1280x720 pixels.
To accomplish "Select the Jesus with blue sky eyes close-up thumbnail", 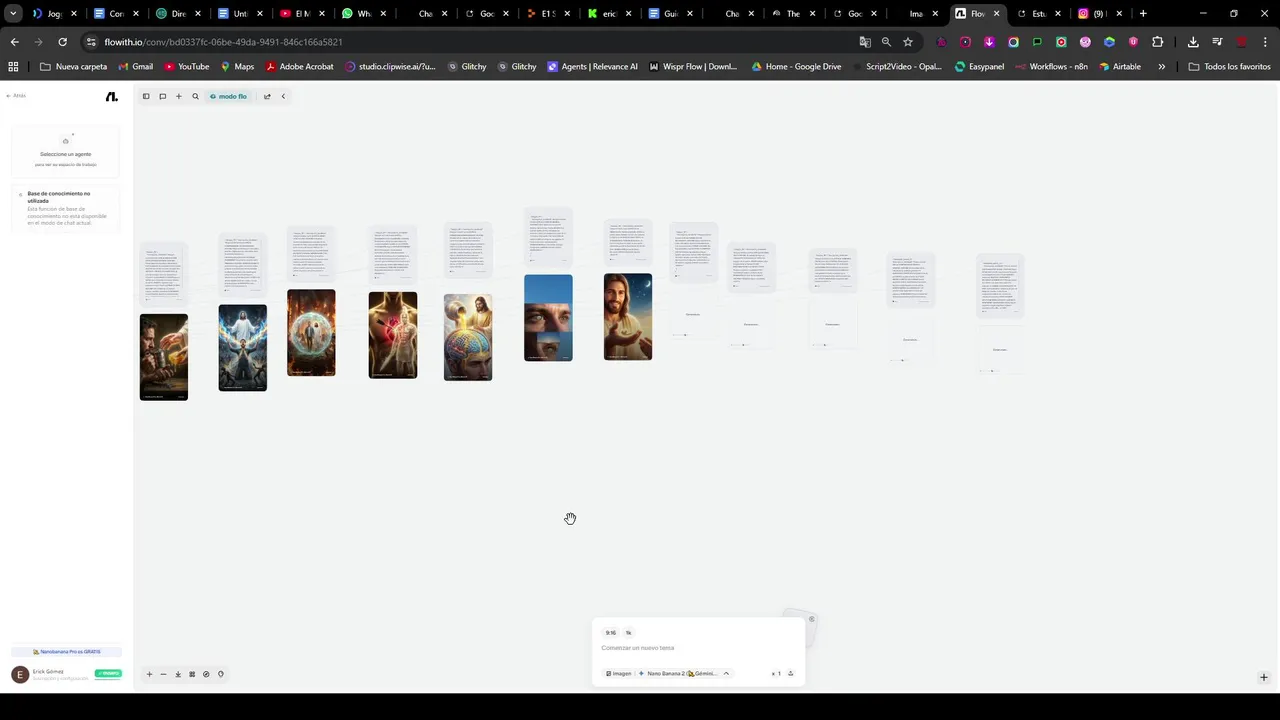I will coord(548,318).
